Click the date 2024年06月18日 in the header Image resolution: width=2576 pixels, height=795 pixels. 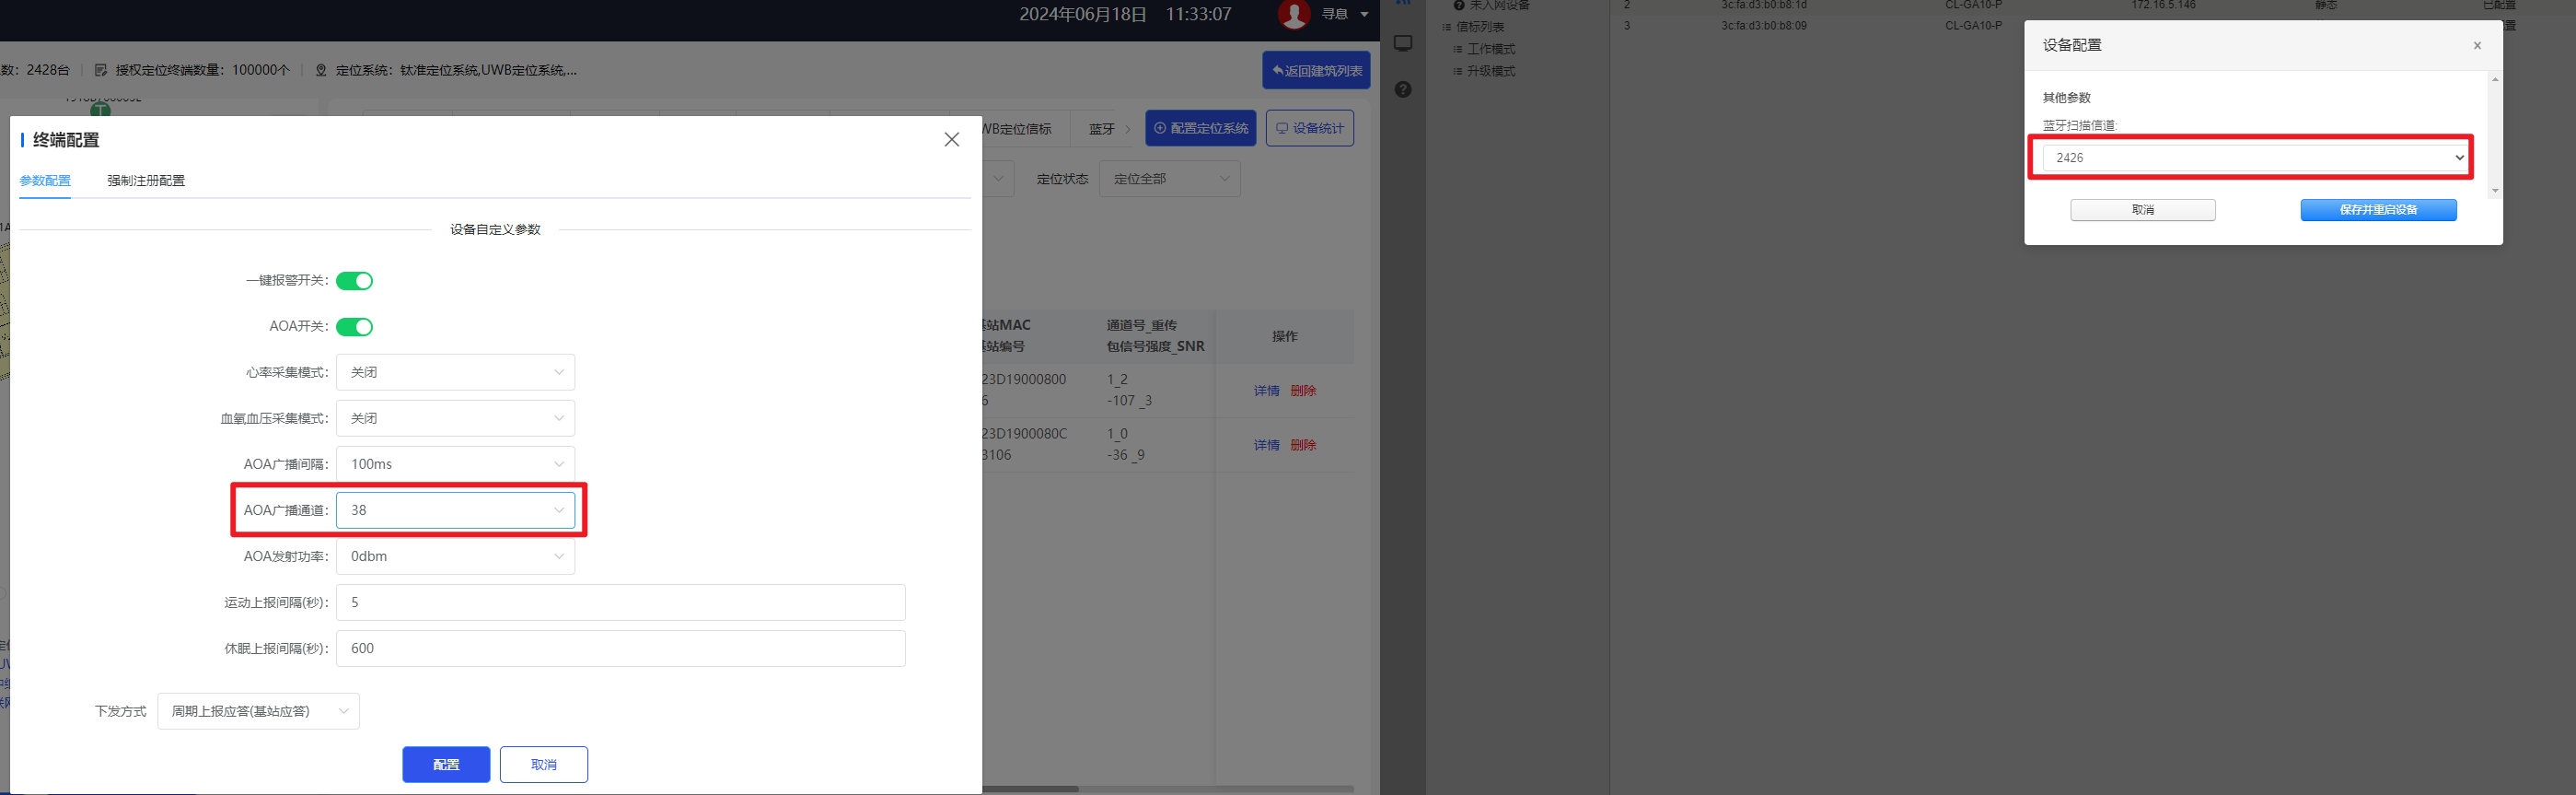pos(1083,14)
